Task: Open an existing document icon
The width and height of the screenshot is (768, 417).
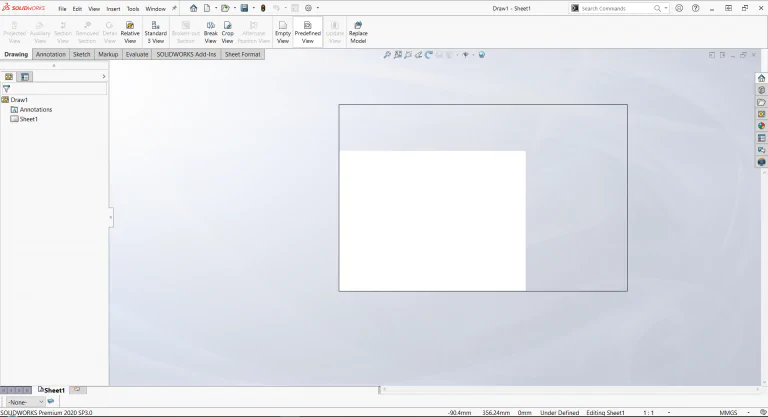Action: (225, 8)
